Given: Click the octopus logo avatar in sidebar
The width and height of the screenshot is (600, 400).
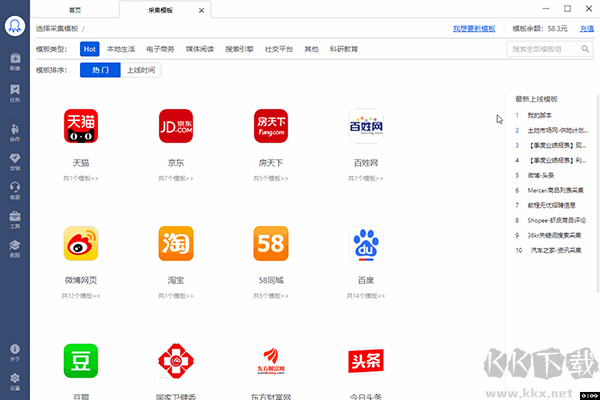Looking at the screenshot, I should click(x=15, y=26).
